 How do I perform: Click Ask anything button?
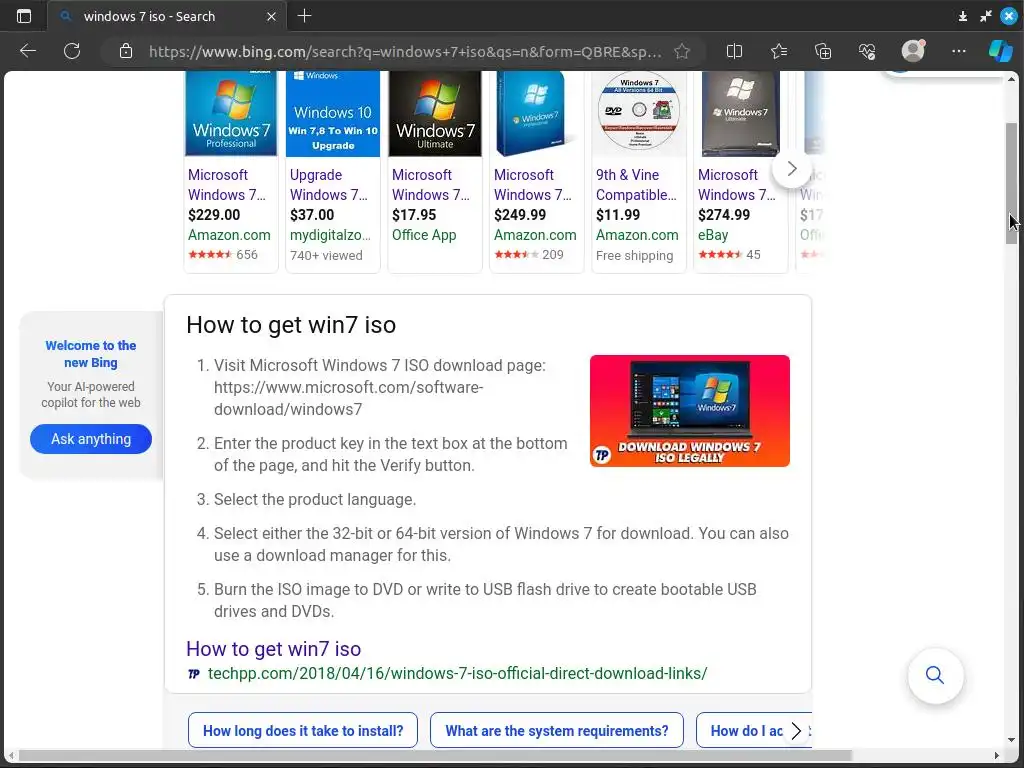click(x=91, y=439)
